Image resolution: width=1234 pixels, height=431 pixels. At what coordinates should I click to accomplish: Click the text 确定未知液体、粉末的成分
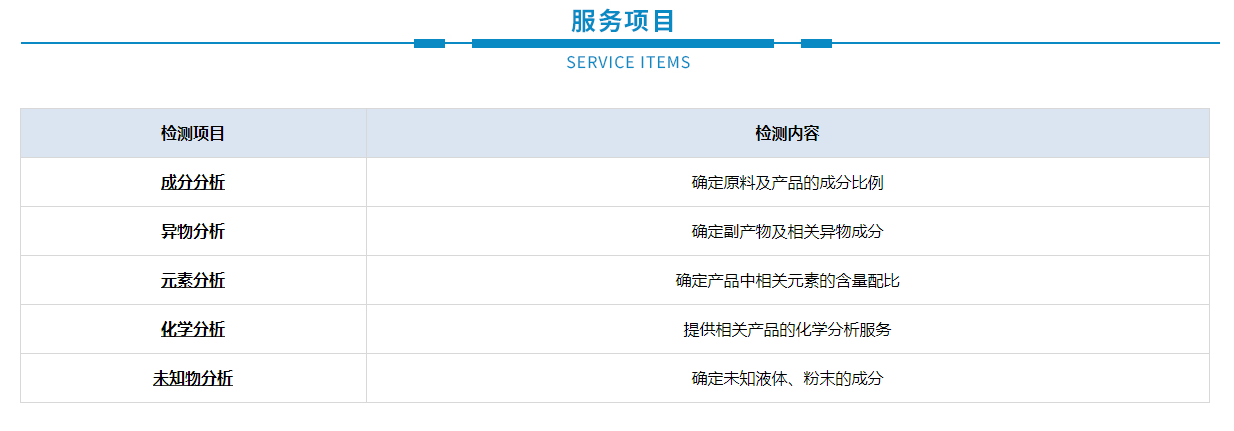(787, 379)
